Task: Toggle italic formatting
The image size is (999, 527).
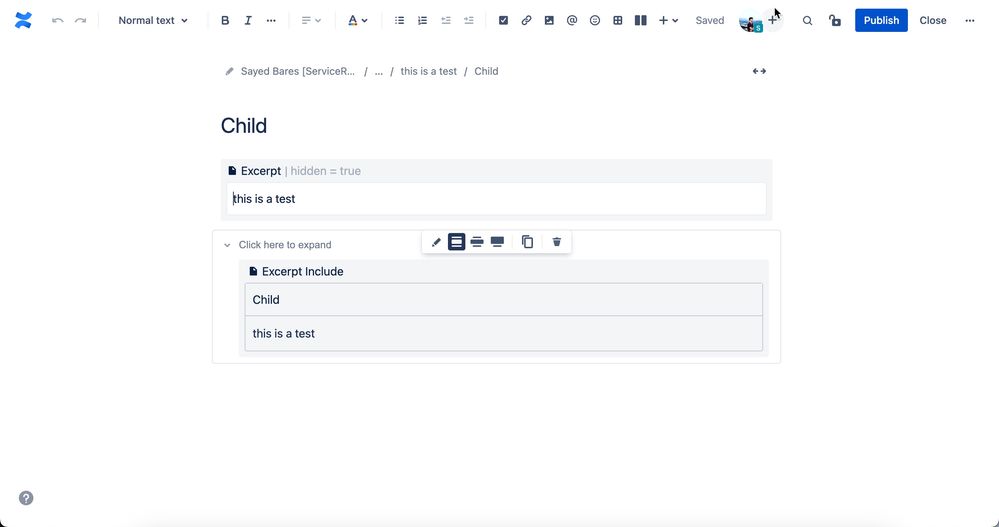Action: tap(248, 20)
